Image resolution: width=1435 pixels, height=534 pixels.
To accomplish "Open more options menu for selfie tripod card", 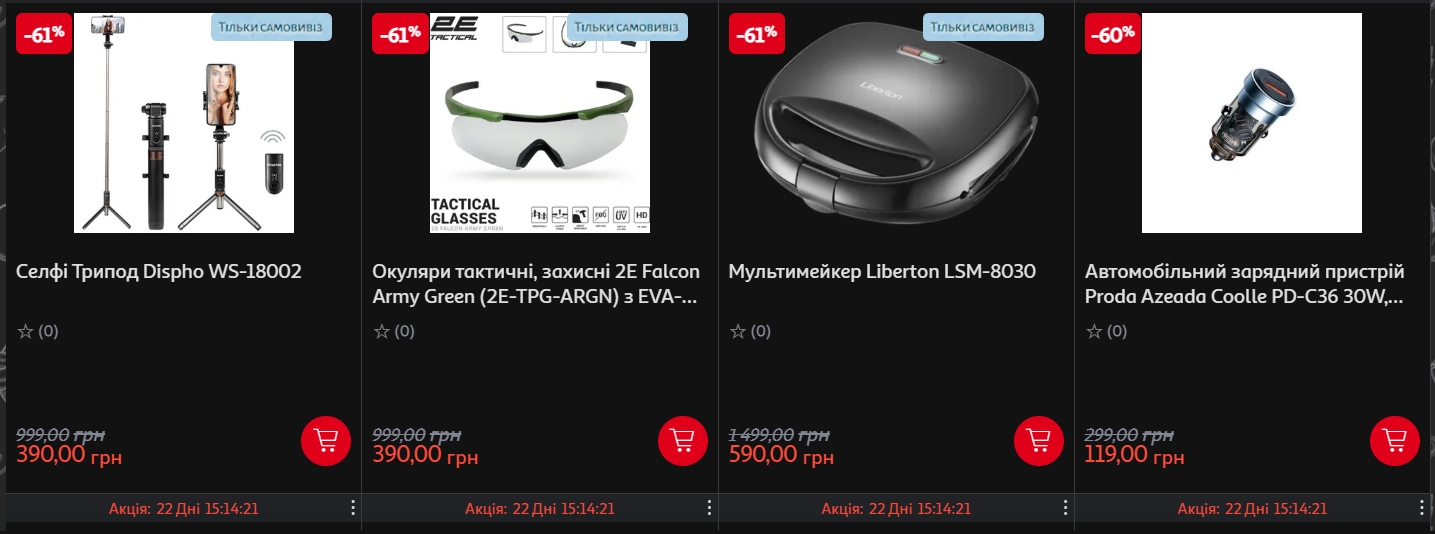I will (352, 508).
